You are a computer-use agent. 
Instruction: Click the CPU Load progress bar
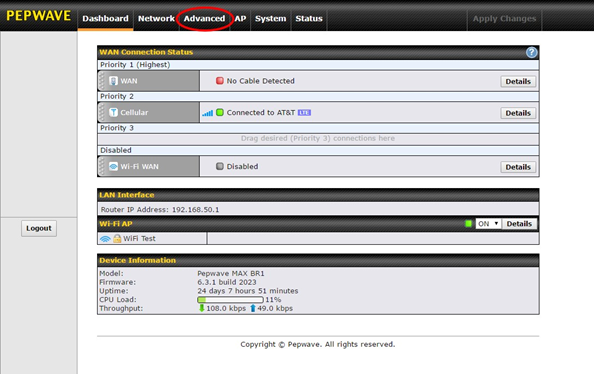pyautogui.click(x=230, y=300)
